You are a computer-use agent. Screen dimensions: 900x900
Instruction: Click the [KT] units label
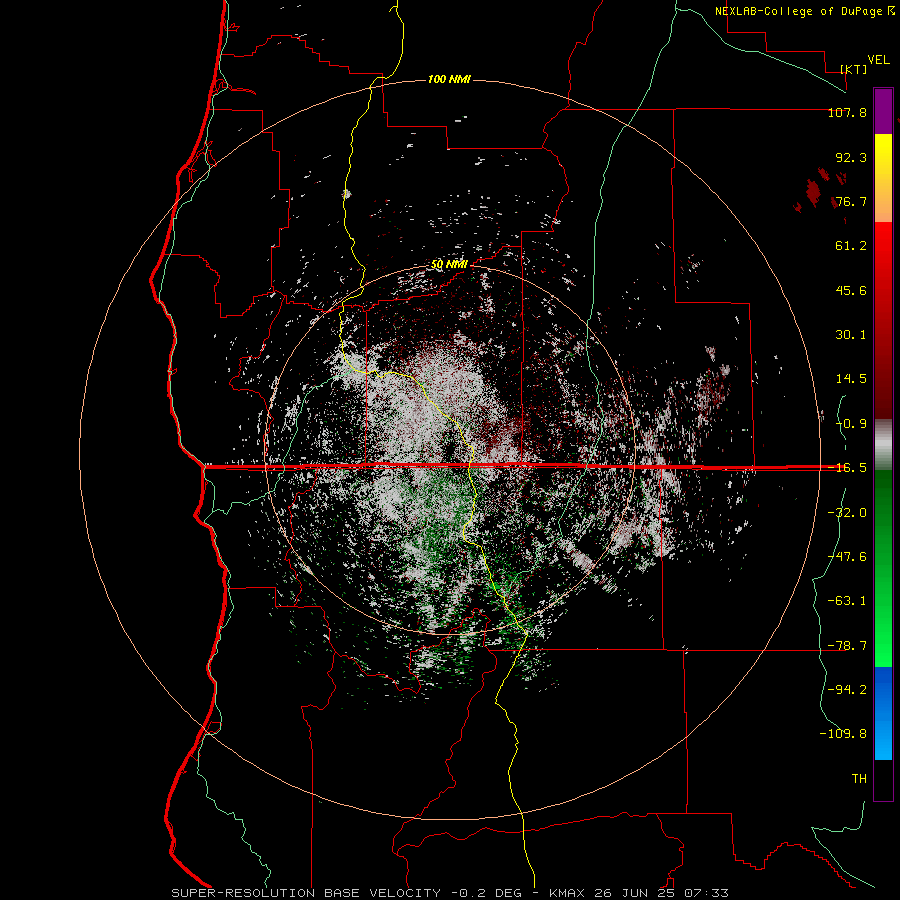(854, 69)
